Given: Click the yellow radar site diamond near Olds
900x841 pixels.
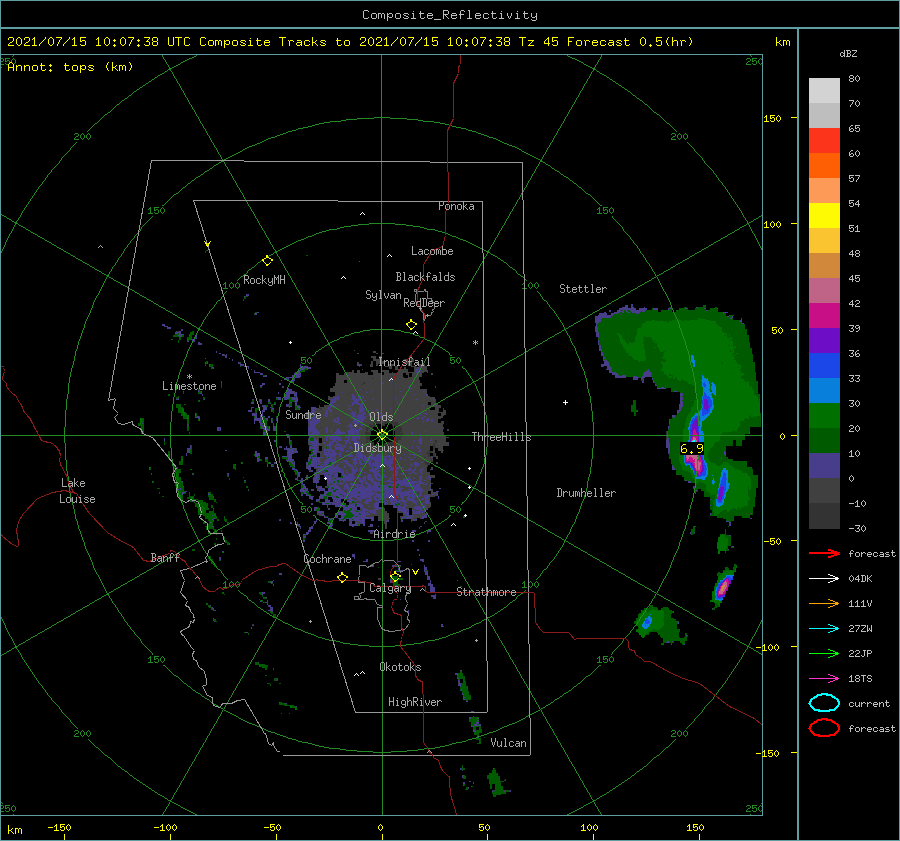Looking at the screenshot, I should point(382,435).
